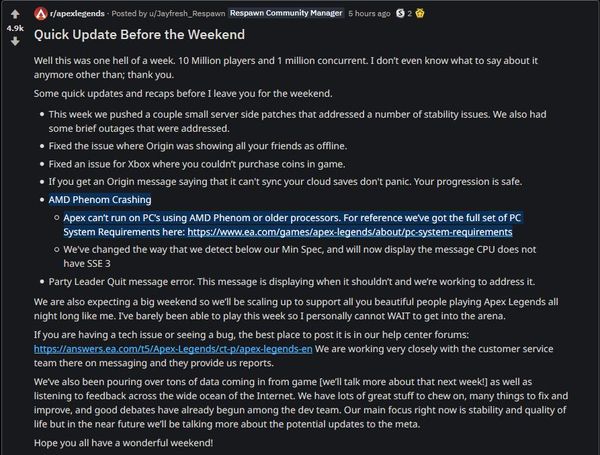Click the 'Fixed an issue for Xbox' bullet

point(197,164)
